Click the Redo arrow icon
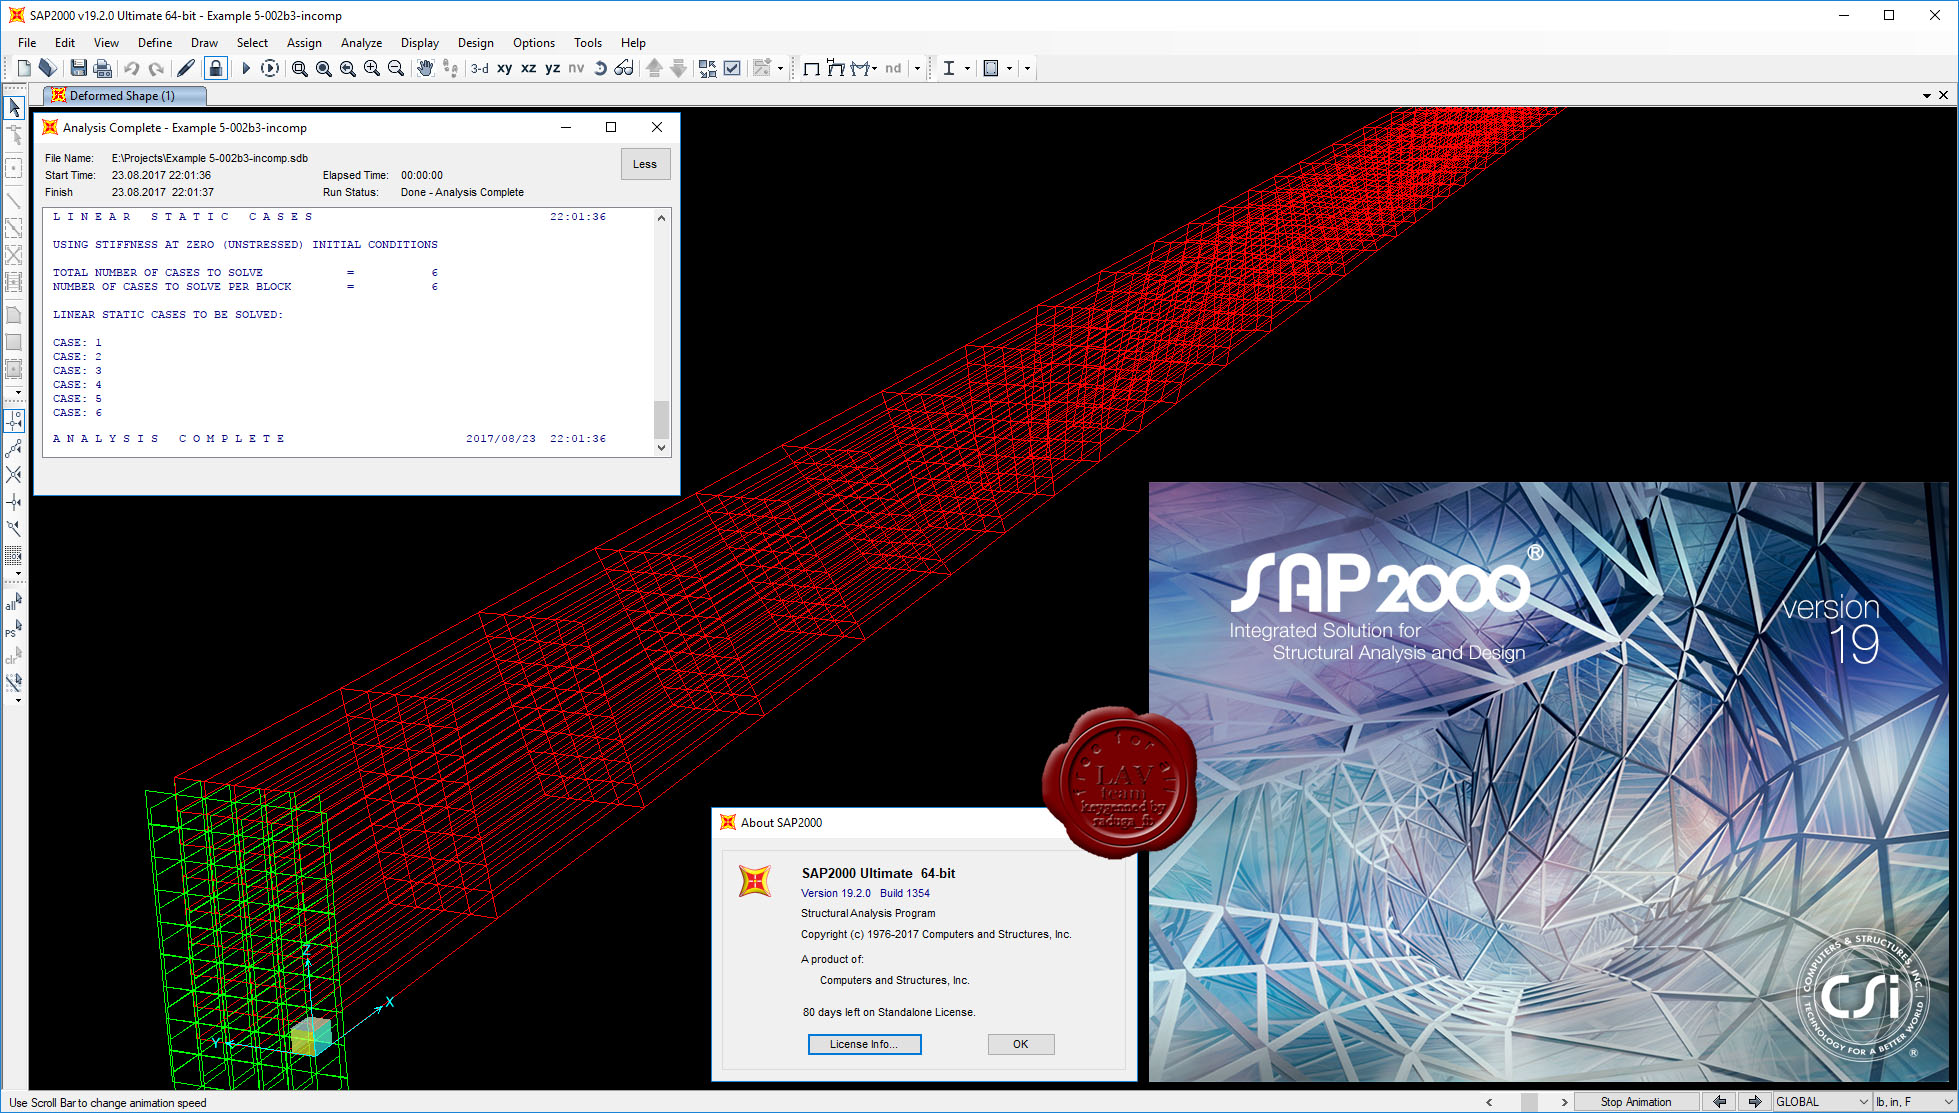The width and height of the screenshot is (1959, 1113). coord(155,68)
